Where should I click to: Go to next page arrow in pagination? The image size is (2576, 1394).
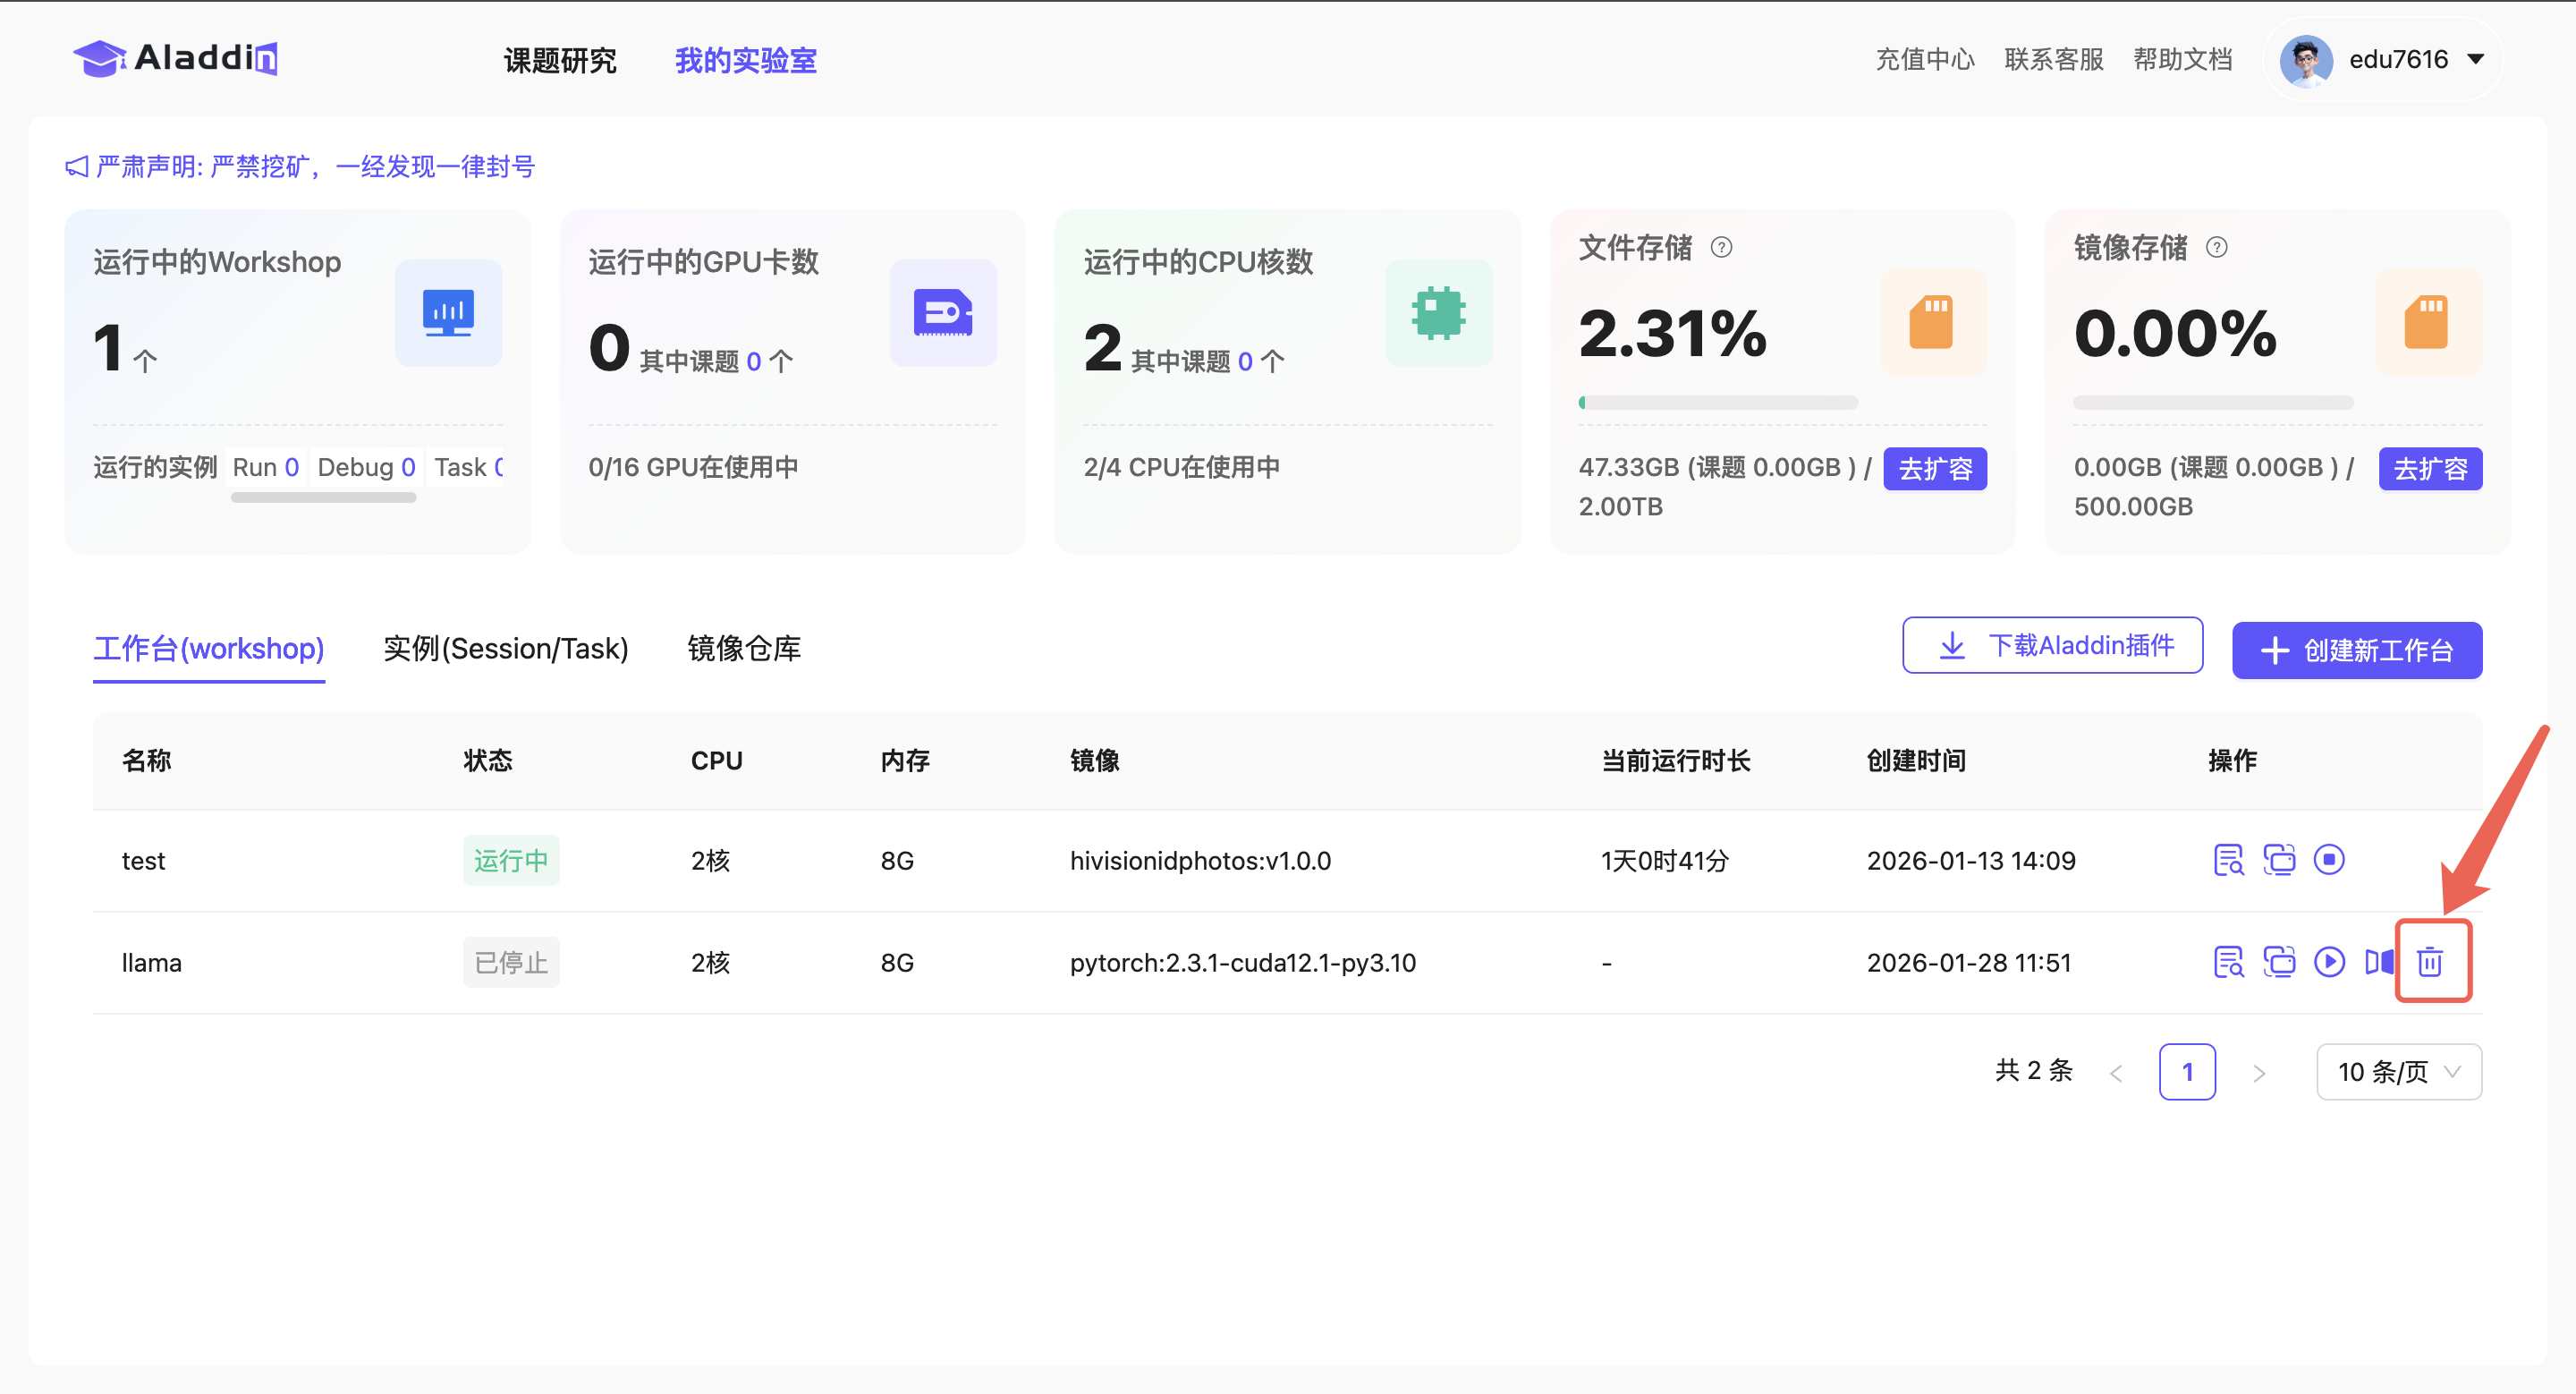coord(2259,1073)
